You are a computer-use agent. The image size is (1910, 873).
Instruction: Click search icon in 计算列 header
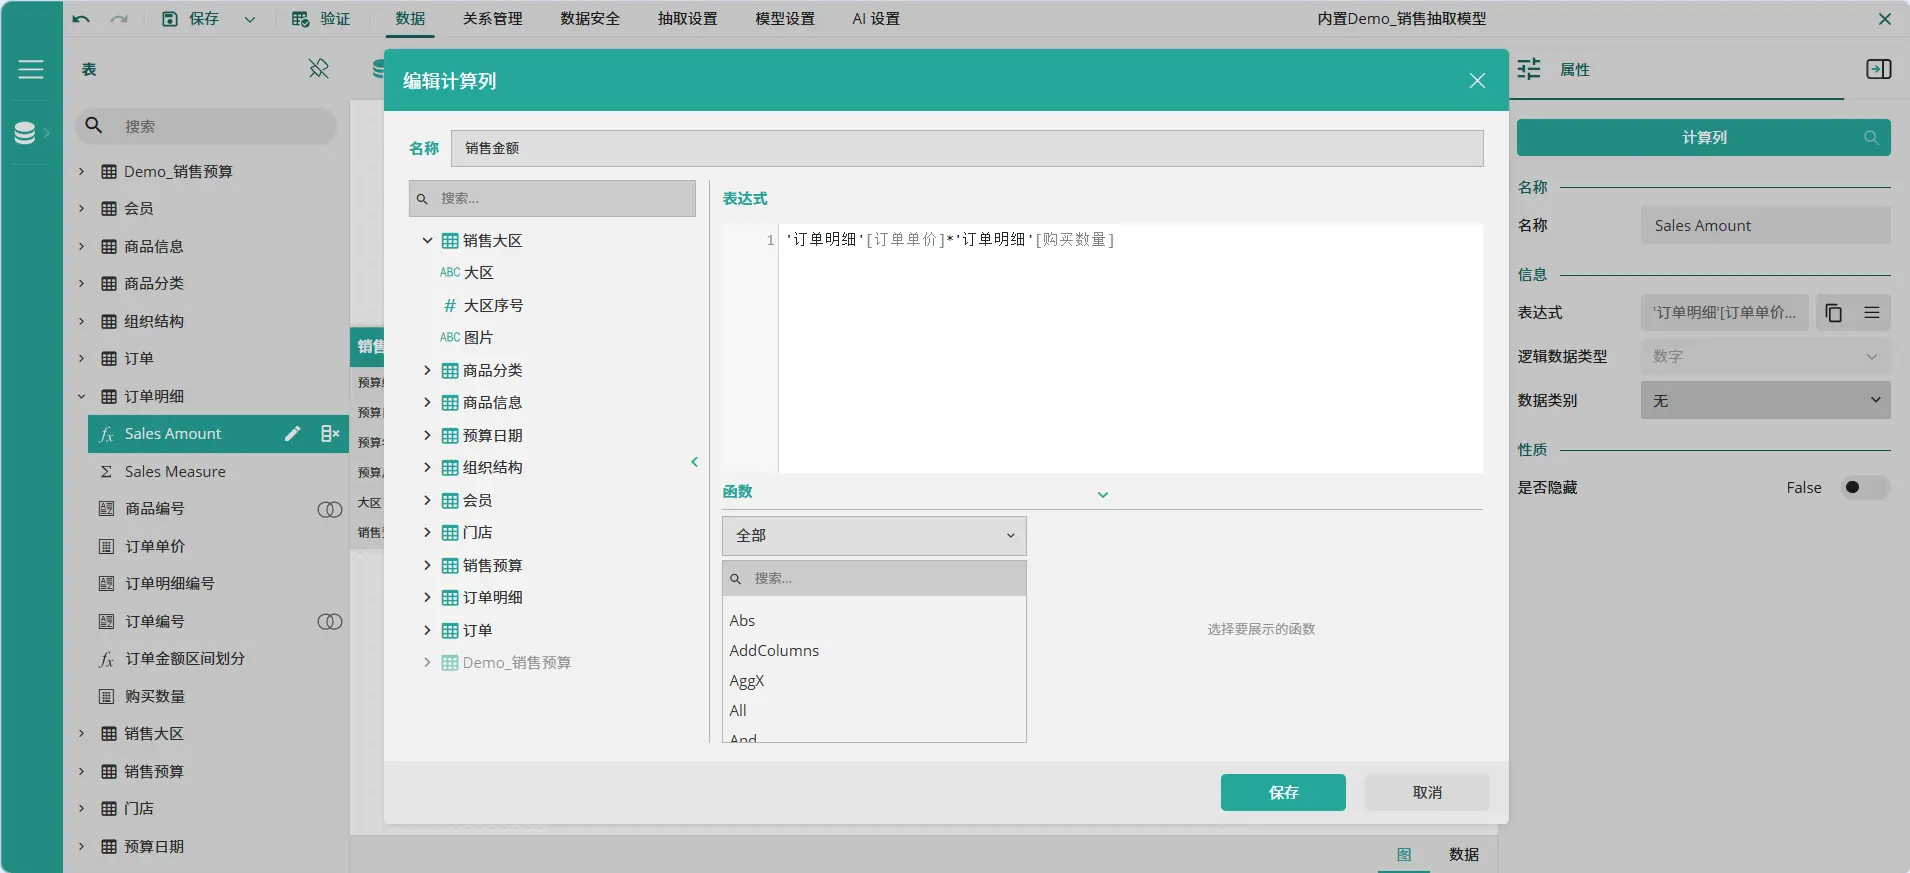[x=1871, y=137]
